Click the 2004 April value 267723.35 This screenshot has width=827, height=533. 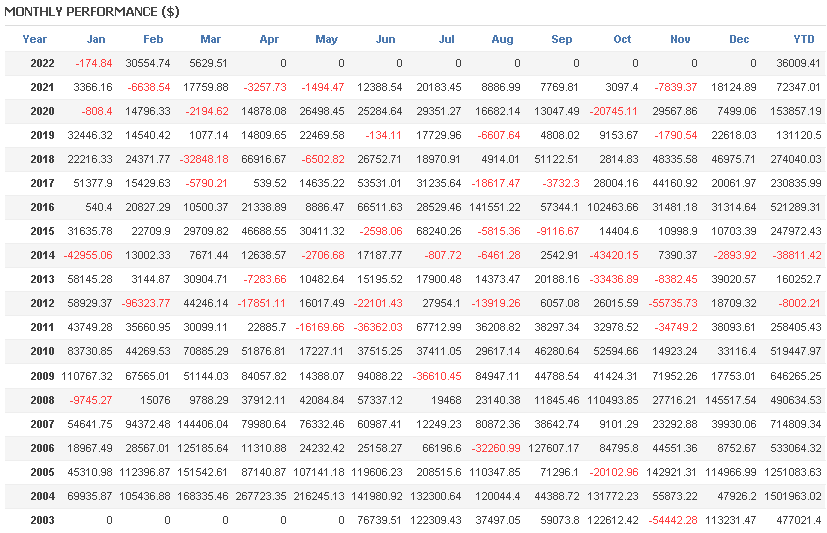(x=260, y=497)
